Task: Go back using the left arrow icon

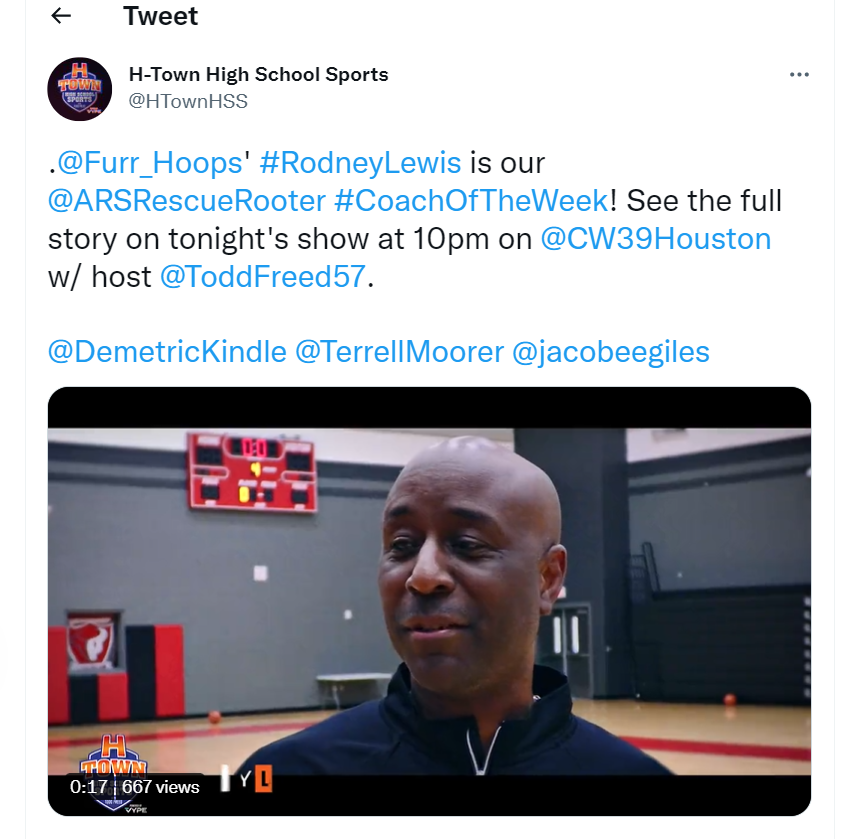Action: coord(61,16)
